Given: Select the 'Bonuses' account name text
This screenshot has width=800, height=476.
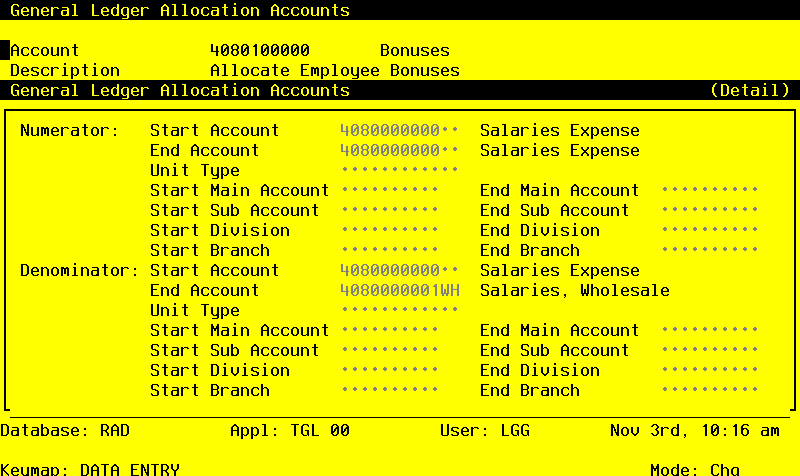Looking at the screenshot, I should point(415,51).
